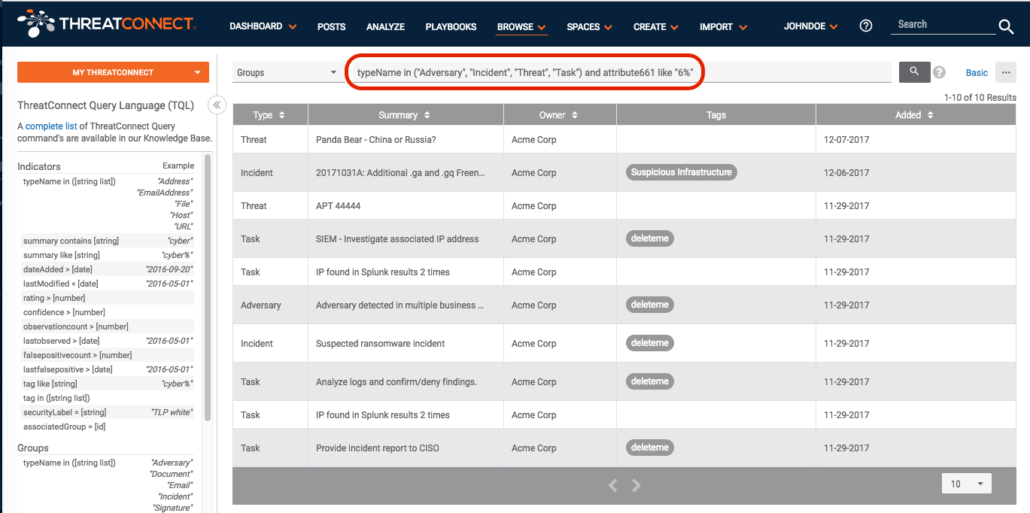Open the complete list Knowledge Base link
This screenshot has width=1030, height=513.
click(52, 126)
